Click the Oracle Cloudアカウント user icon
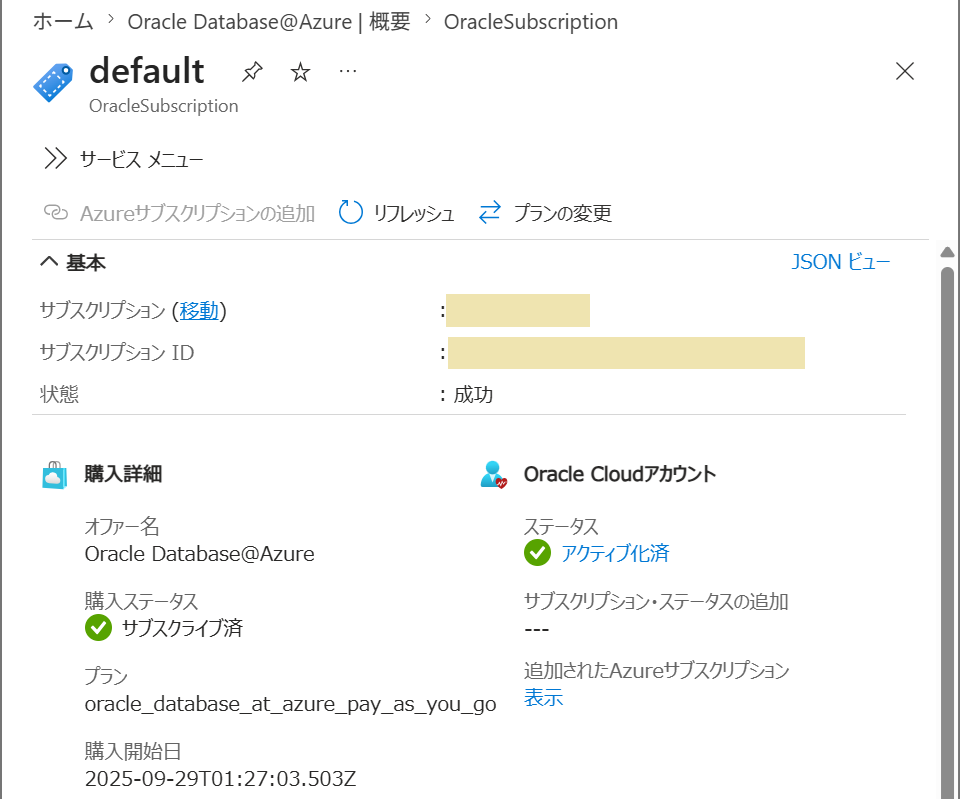 [x=493, y=475]
